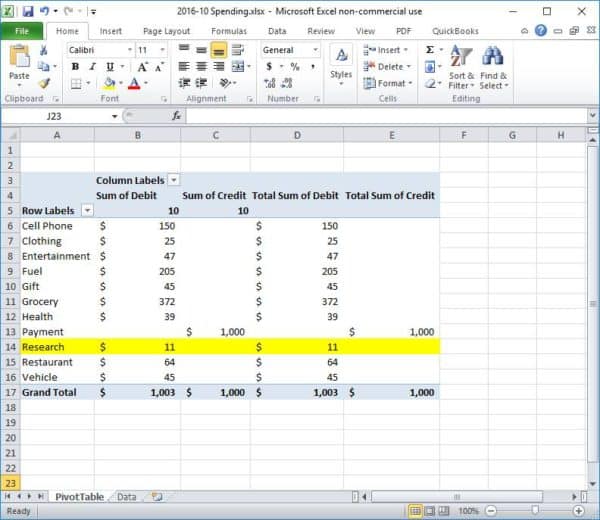Open the Calibri font name dropdown
The image size is (600, 520).
130,50
